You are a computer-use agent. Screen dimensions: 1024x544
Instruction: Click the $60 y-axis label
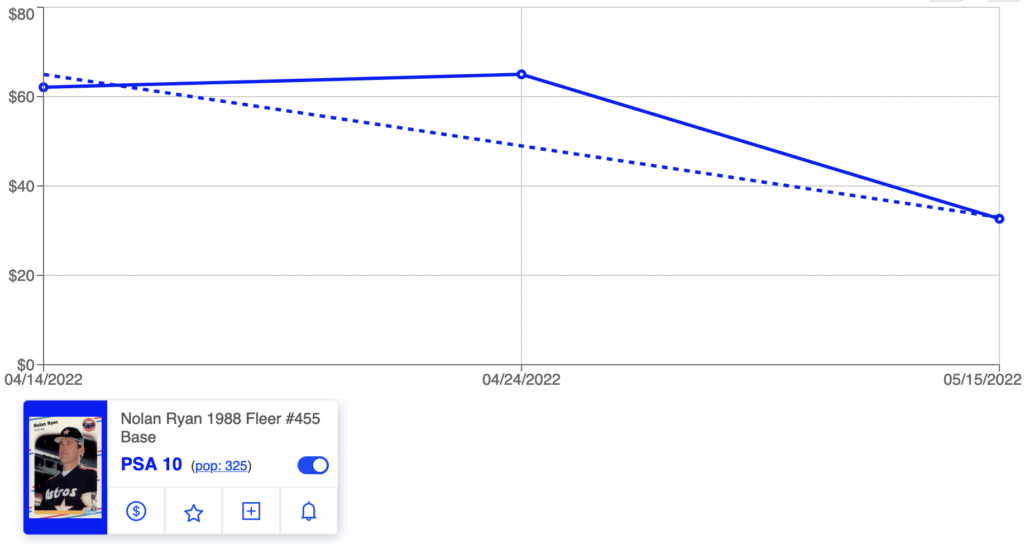(21, 99)
